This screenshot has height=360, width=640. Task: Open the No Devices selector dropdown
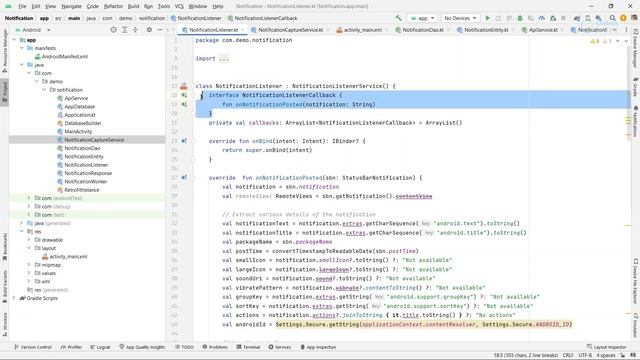[x=460, y=18]
